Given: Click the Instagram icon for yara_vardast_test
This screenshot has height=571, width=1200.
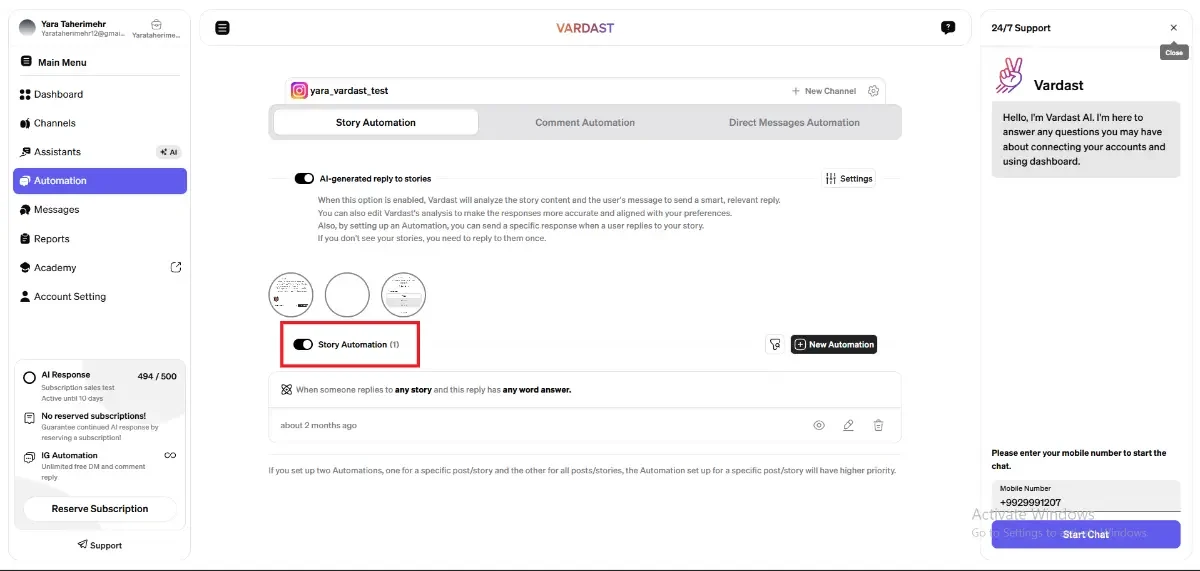Looking at the screenshot, I should tap(299, 90).
